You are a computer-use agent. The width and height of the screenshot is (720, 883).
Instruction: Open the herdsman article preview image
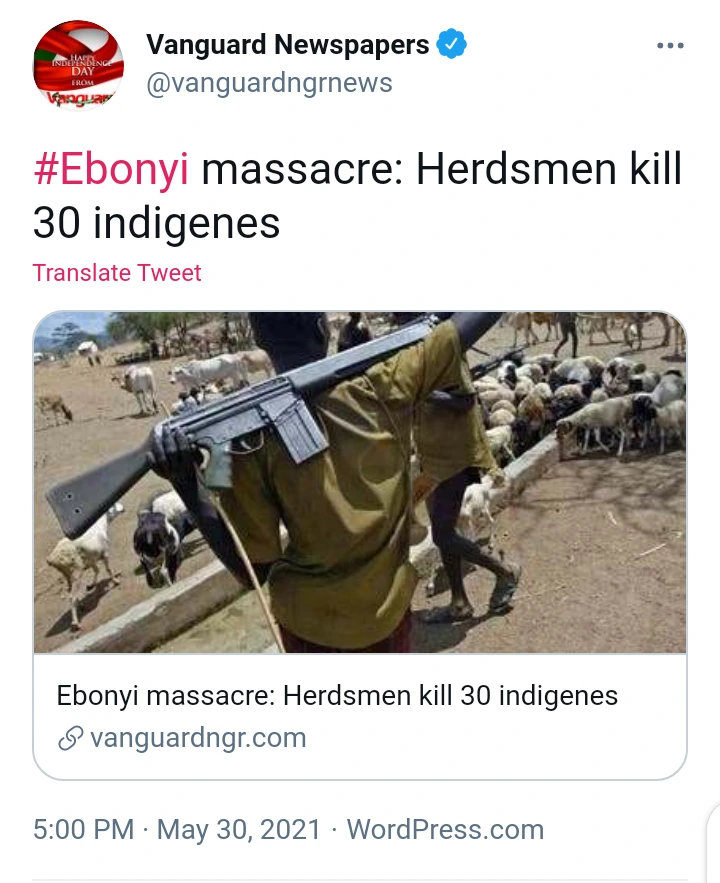360,483
